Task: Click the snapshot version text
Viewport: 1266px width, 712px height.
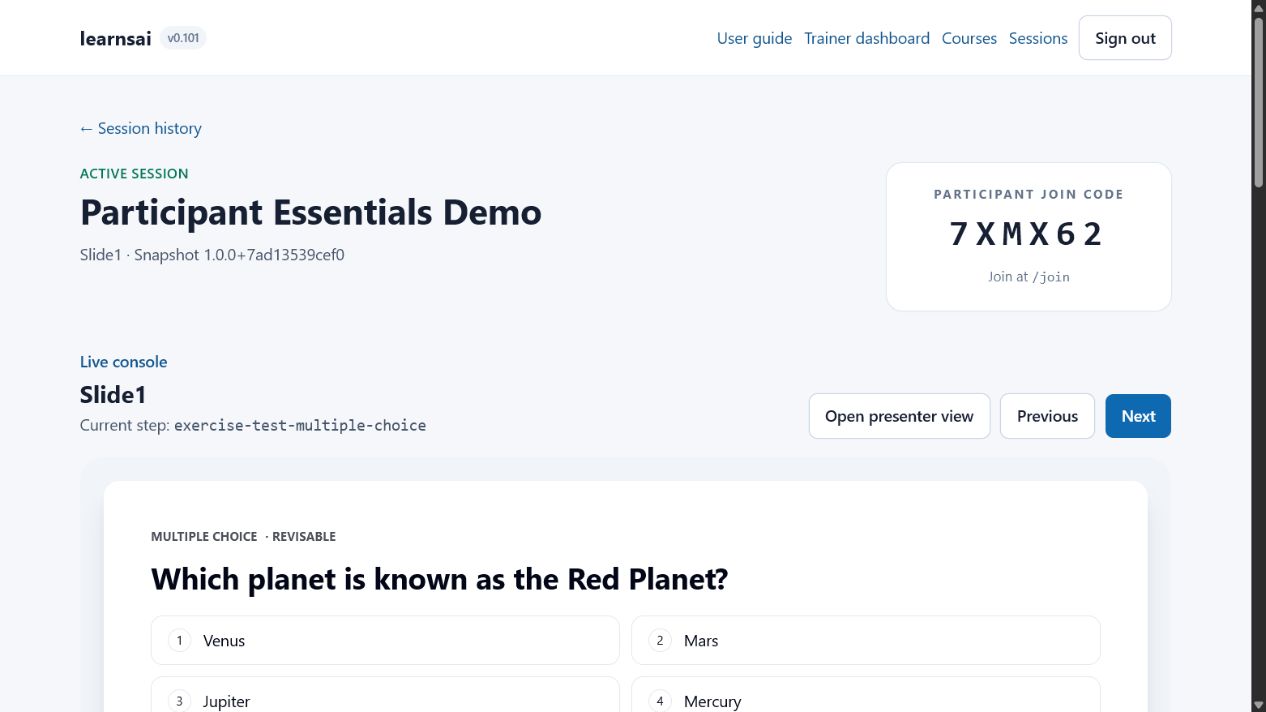Action: (239, 255)
